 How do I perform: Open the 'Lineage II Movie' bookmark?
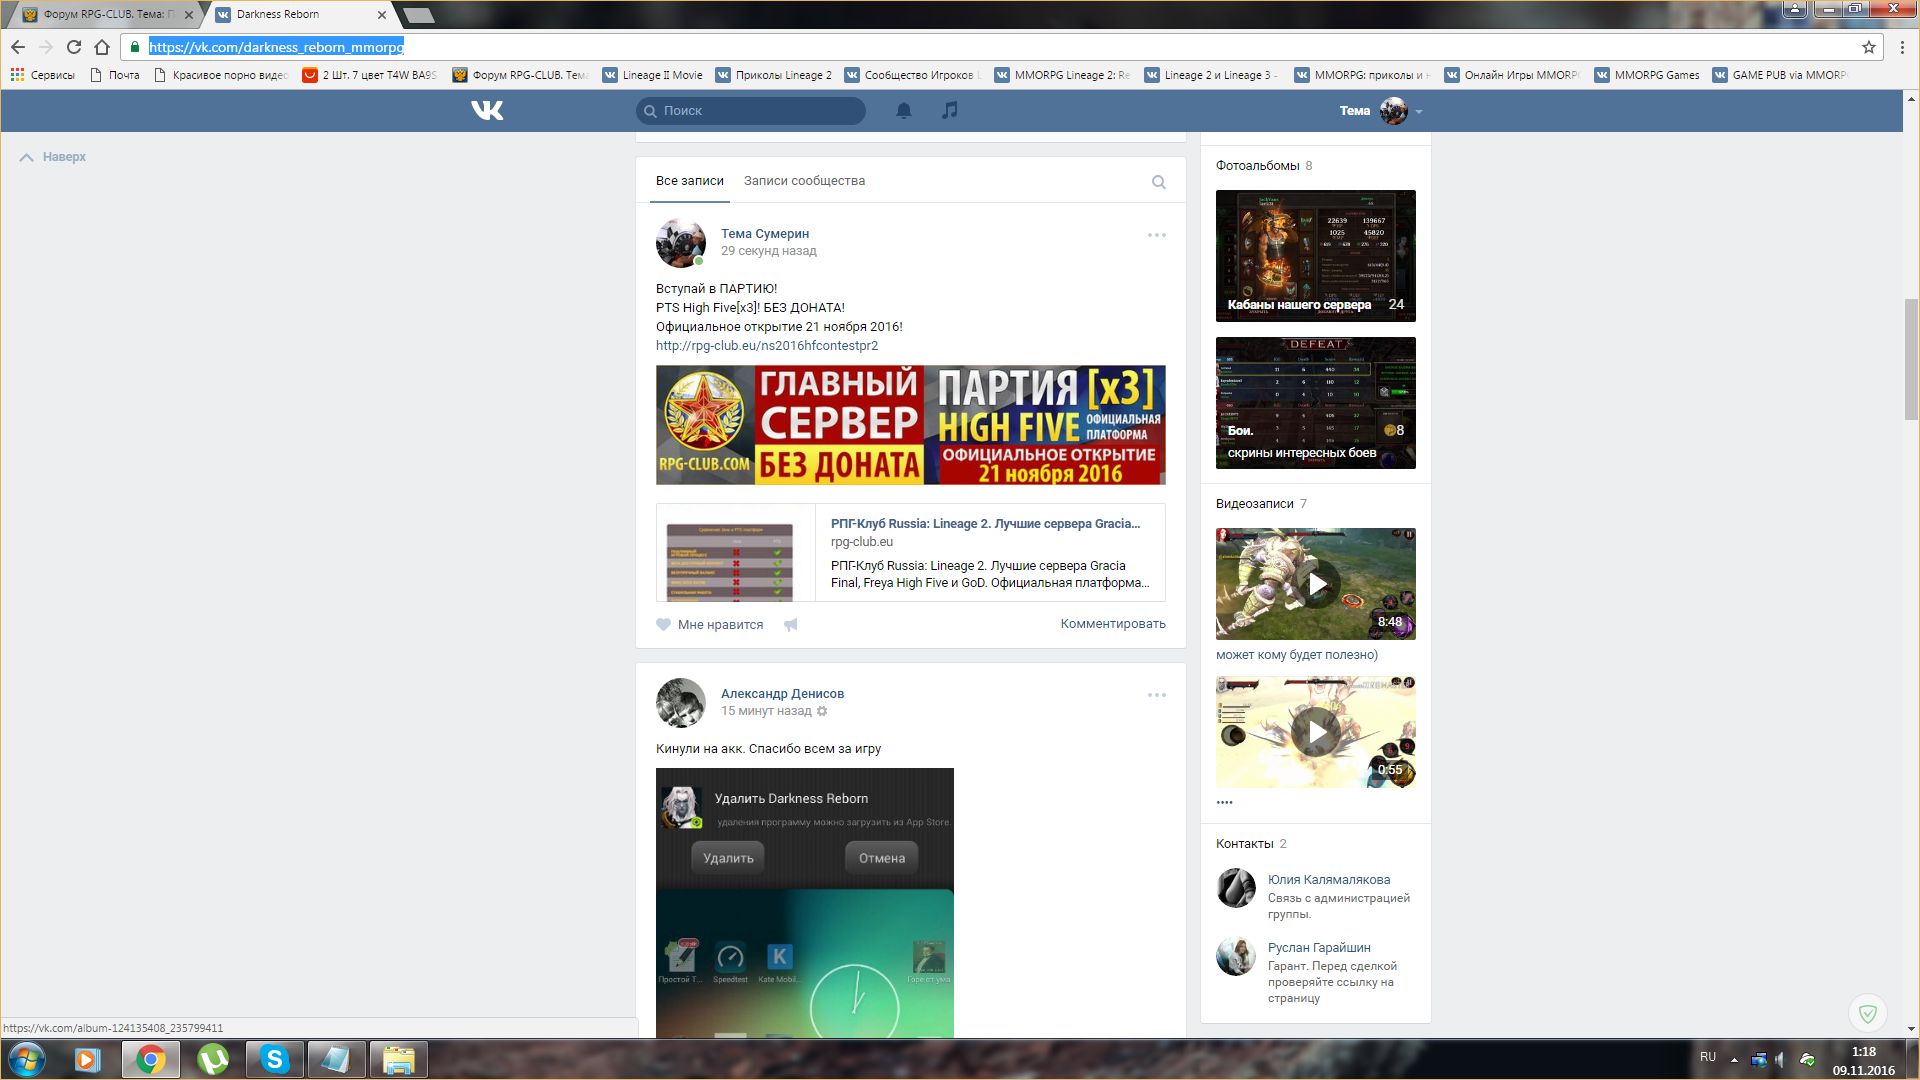tap(653, 75)
